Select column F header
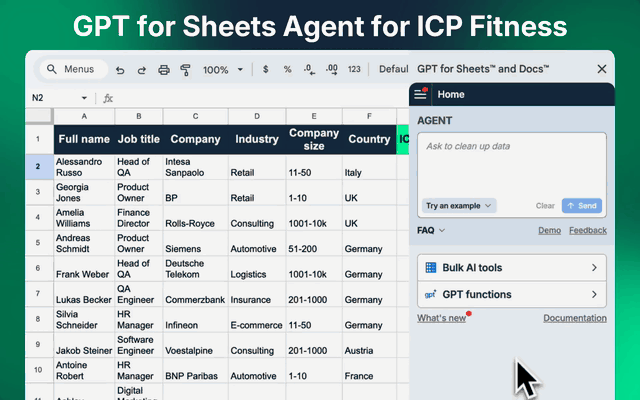640x400 pixels. tap(369, 116)
